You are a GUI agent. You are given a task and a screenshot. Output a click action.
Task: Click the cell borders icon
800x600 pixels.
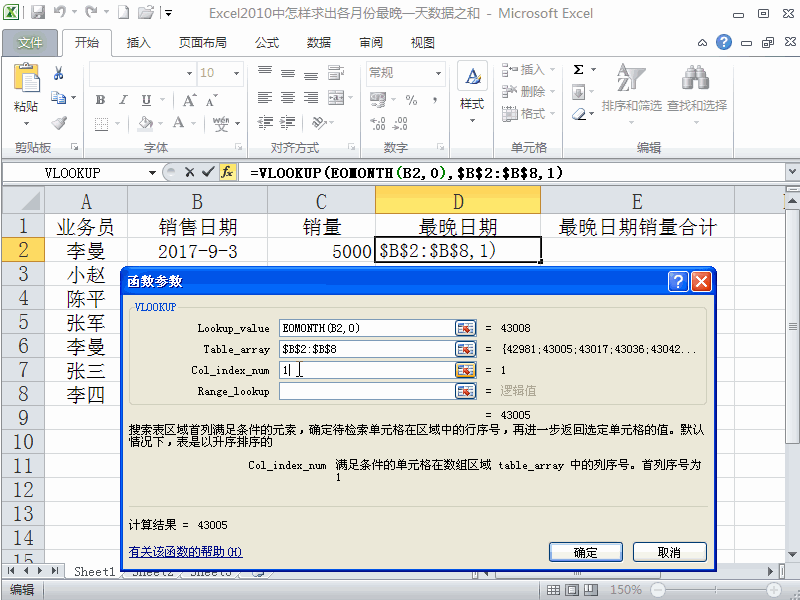(x=102, y=123)
